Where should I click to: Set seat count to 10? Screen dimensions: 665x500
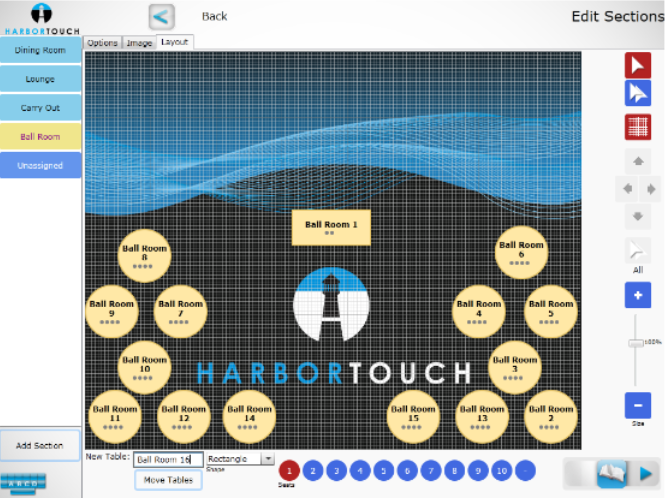tap(502, 470)
